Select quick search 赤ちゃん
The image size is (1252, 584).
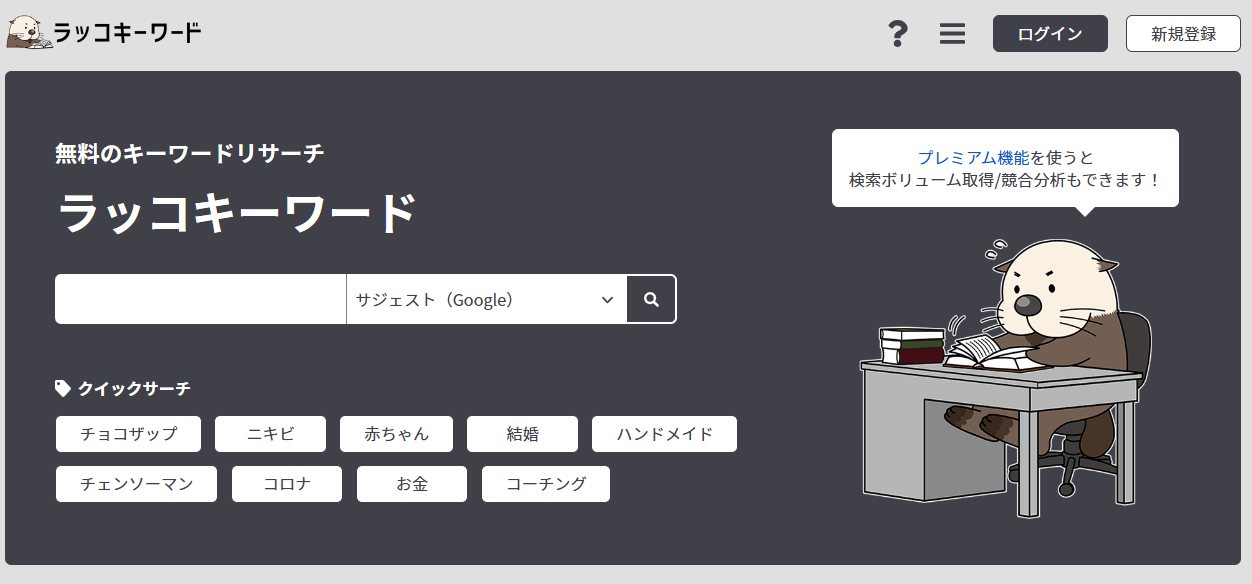[x=396, y=434]
